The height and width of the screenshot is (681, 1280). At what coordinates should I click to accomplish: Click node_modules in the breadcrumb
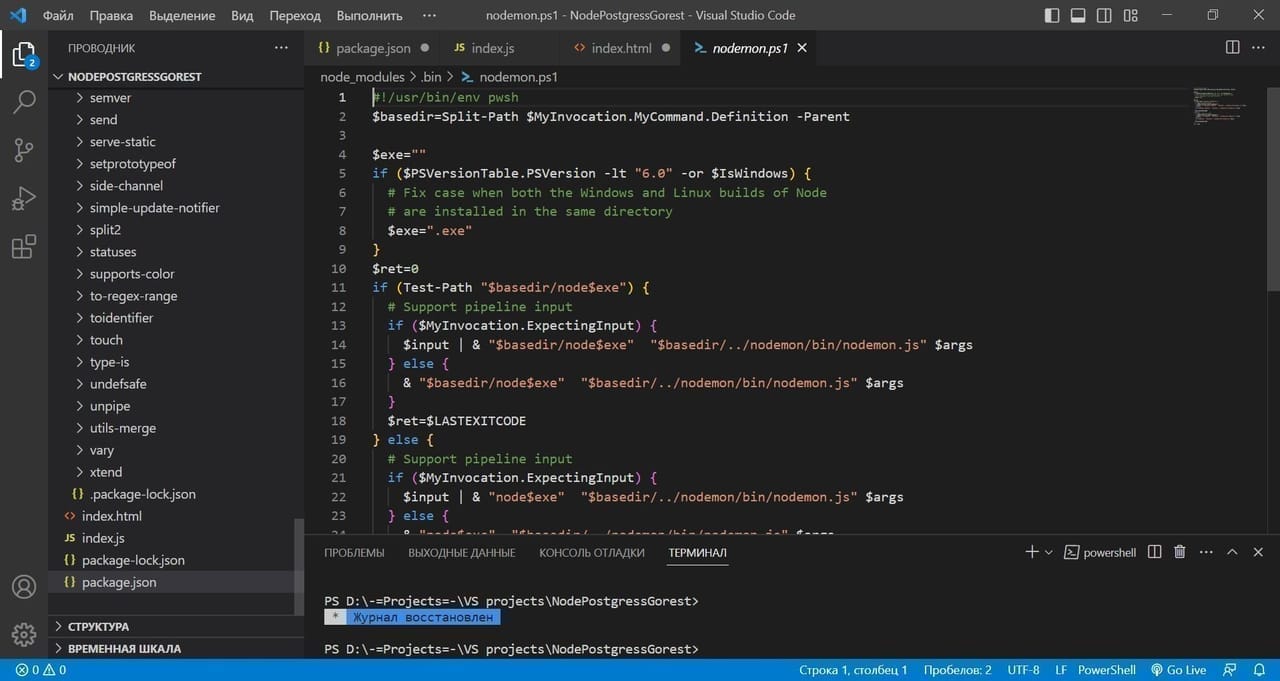(x=362, y=77)
